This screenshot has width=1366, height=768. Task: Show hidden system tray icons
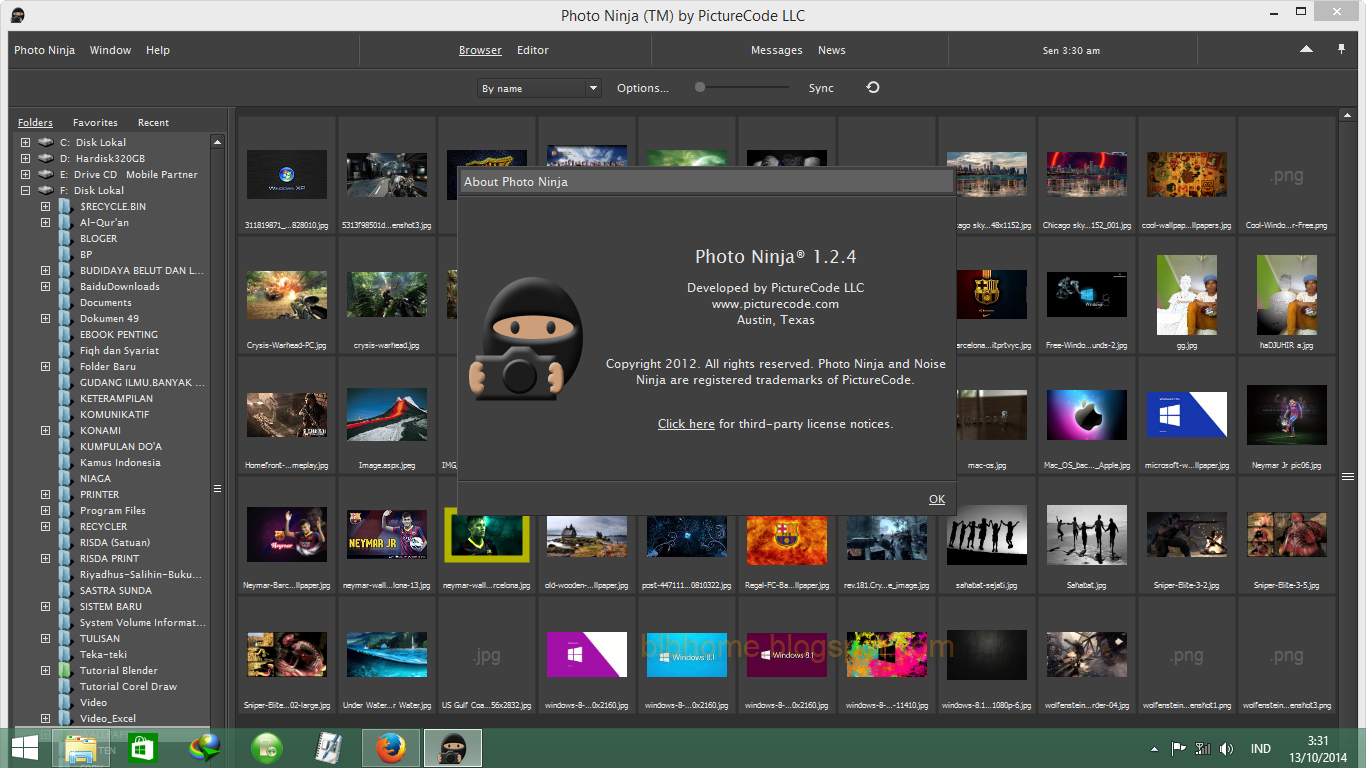(x=1153, y=748)
